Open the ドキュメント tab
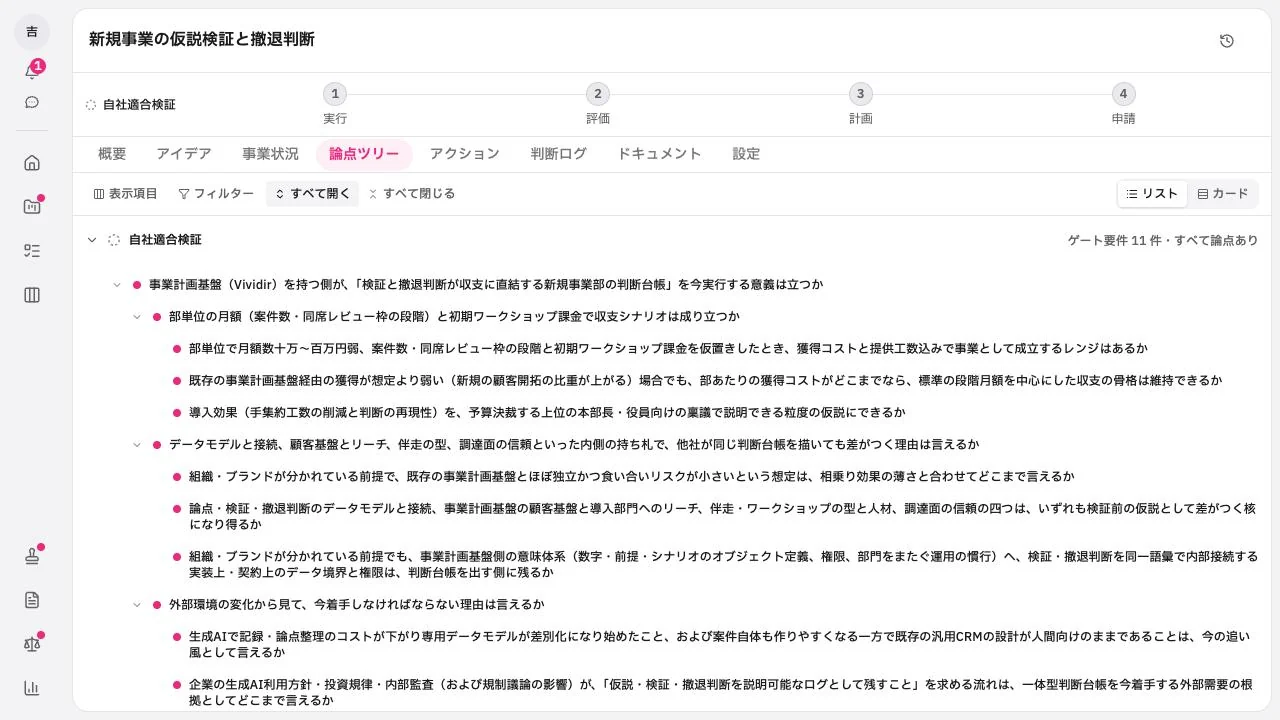 (x=659, y=154)
